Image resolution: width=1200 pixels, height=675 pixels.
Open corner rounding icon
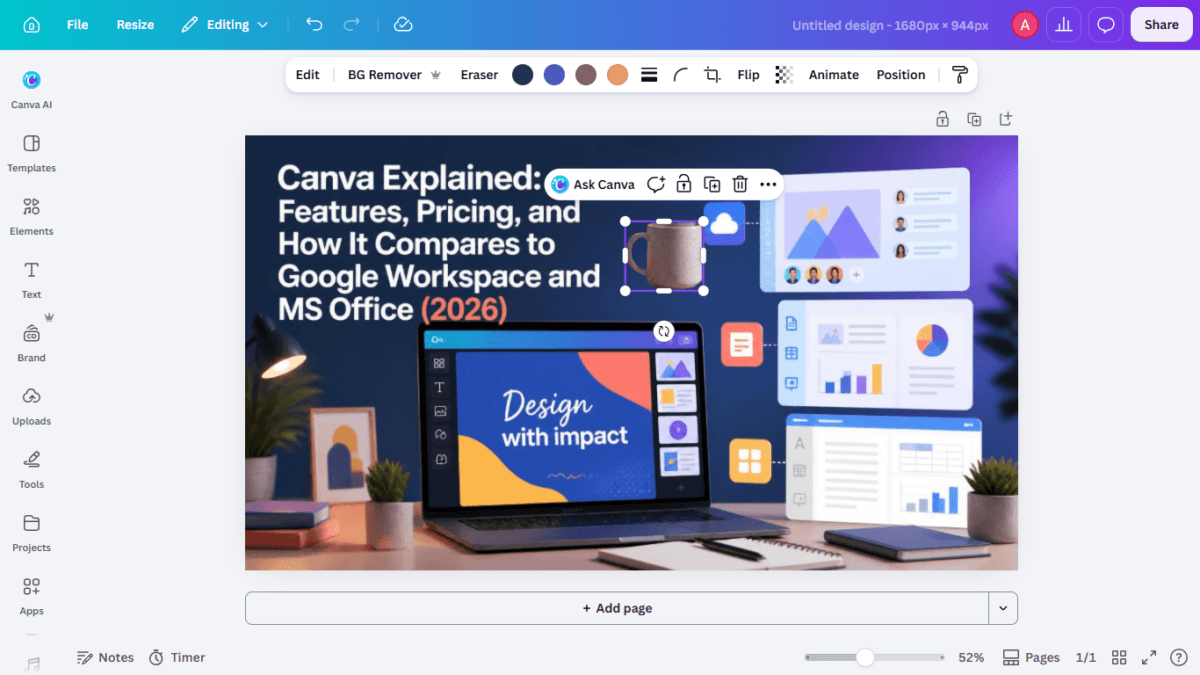tap(681, 75)
